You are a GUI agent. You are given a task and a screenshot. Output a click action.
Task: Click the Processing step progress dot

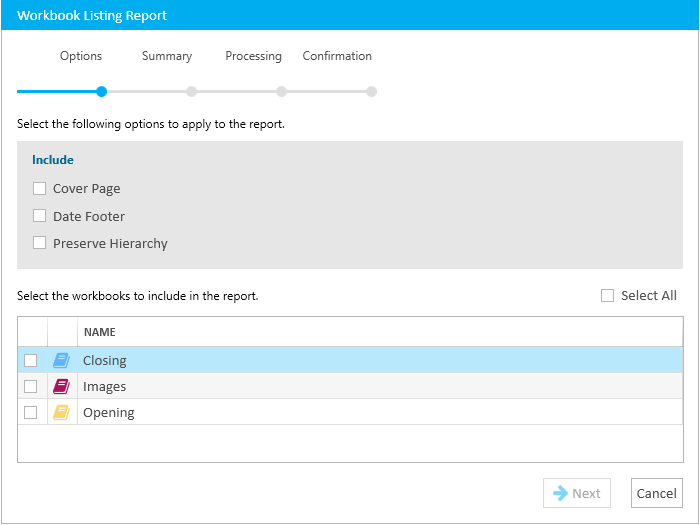tap(281, 92)
